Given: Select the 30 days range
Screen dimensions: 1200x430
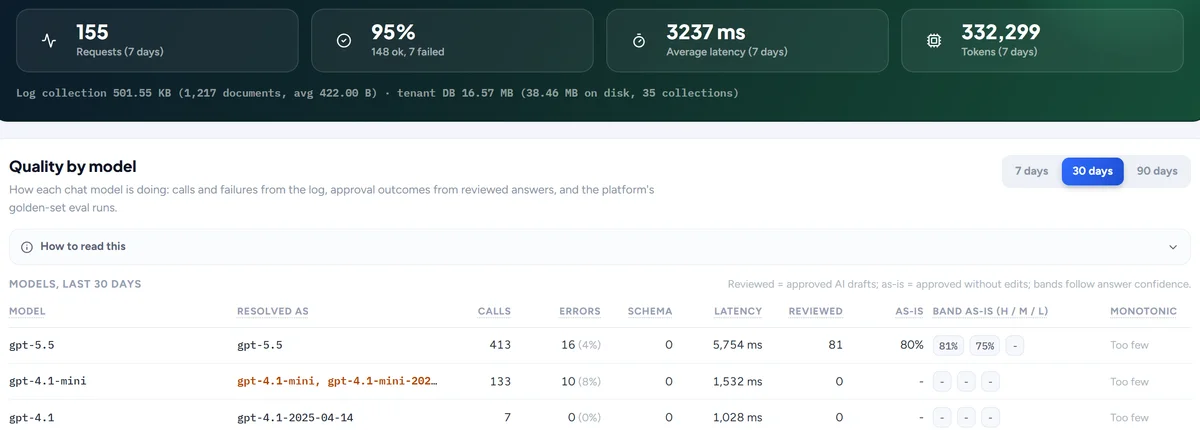Looking at the screenshot, I should (1092, 171).
